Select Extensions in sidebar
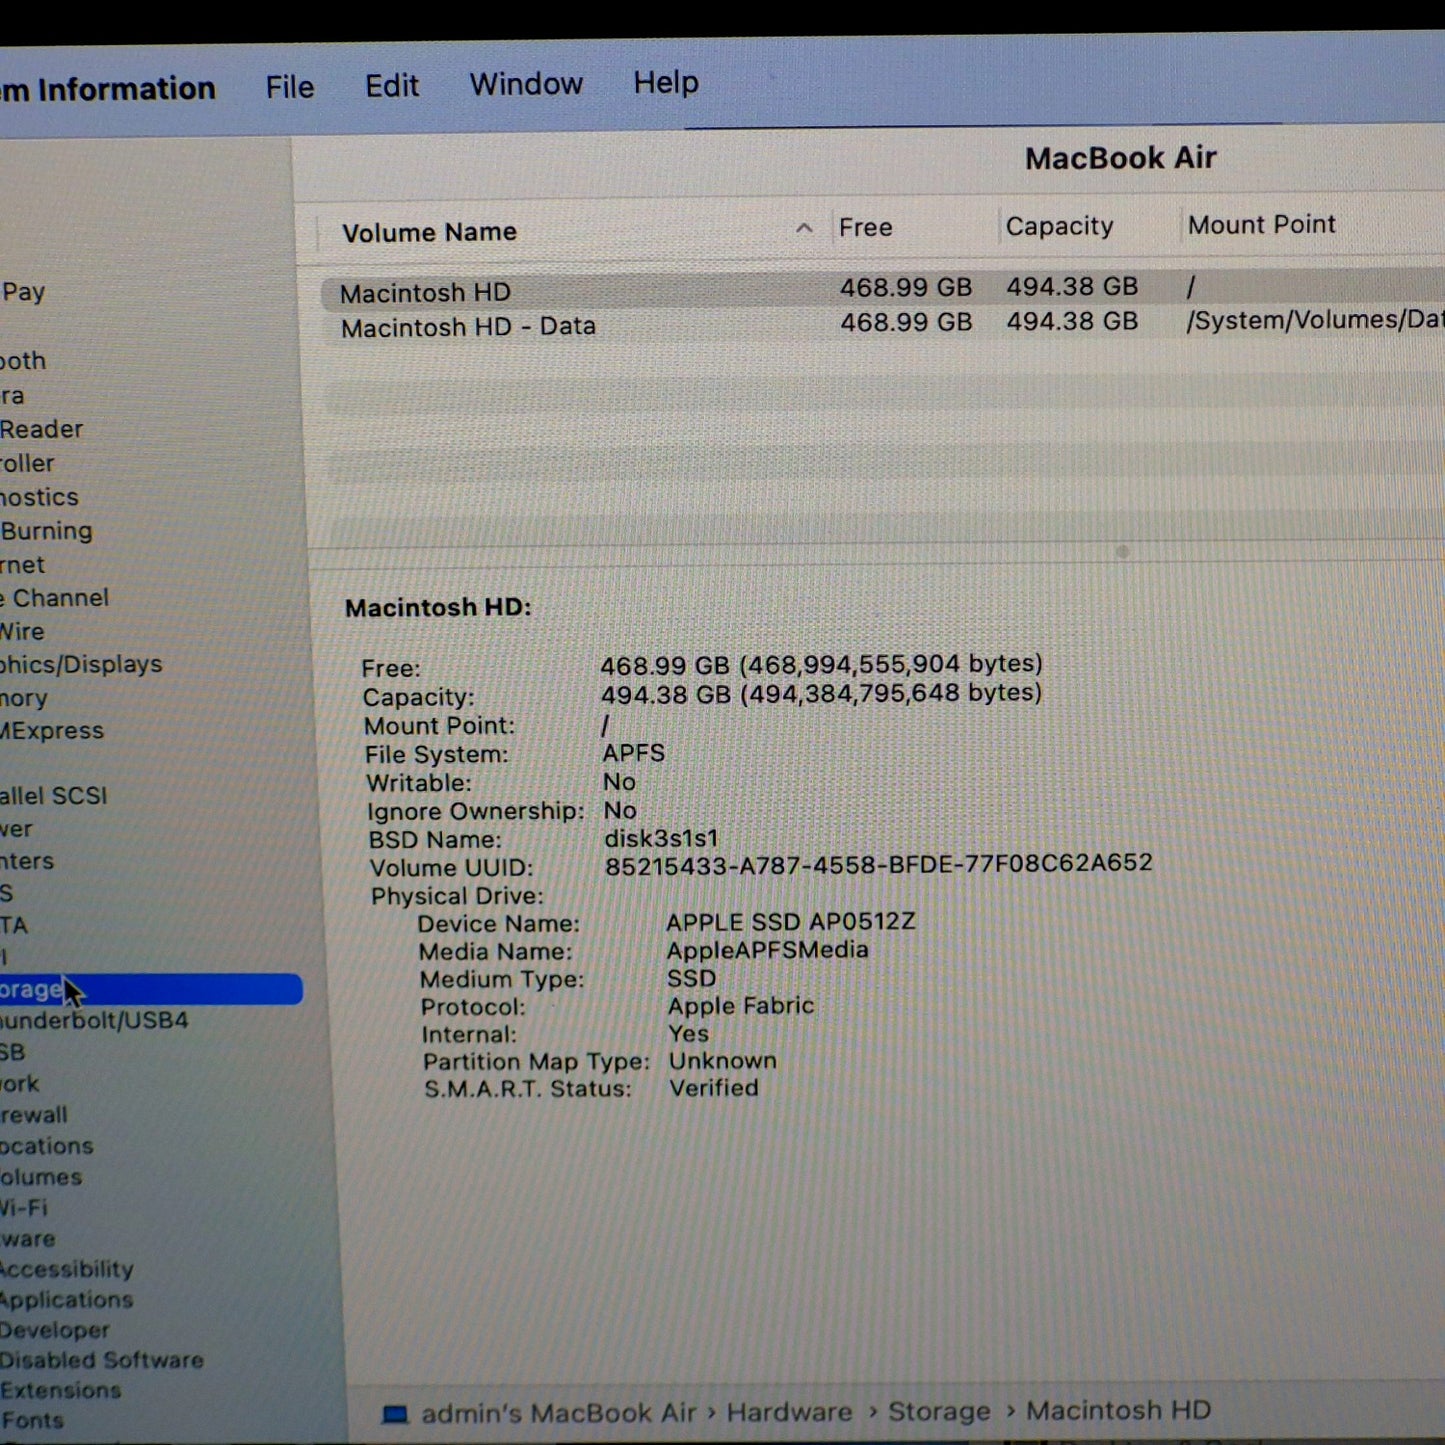 pyautogui.click(x=60, y=1391)
